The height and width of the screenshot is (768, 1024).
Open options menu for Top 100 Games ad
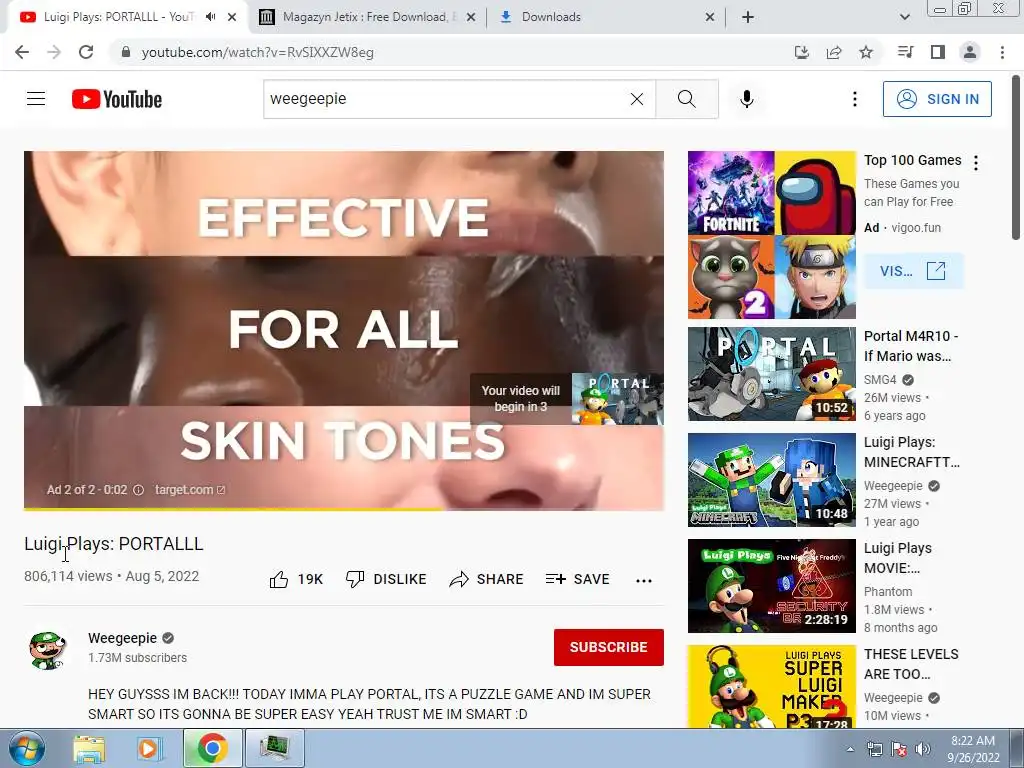976,163
